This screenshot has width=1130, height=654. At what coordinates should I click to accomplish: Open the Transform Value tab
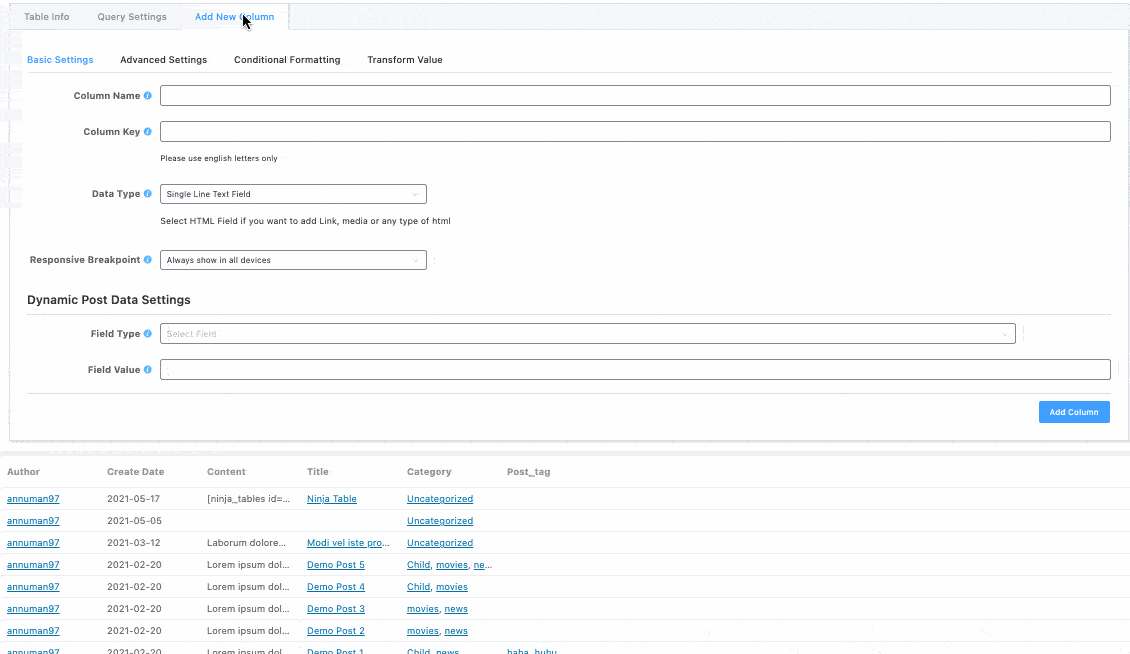404,60
